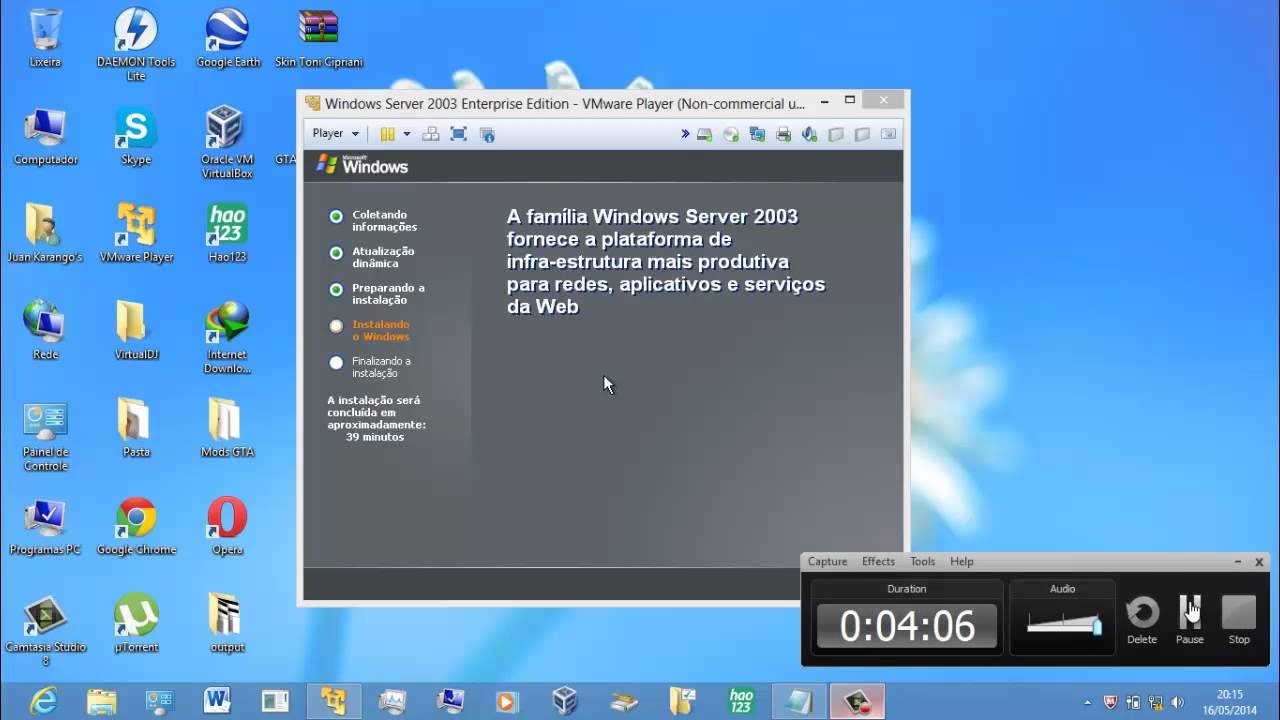The image size is (1280, 720).
Task: Select the DAEMON Tools Lite desktop icon
Action: 136,45
